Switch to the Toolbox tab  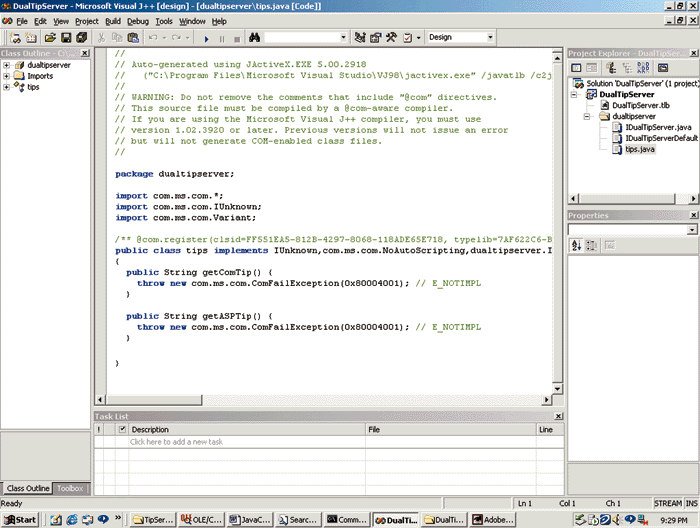point(71,488)
